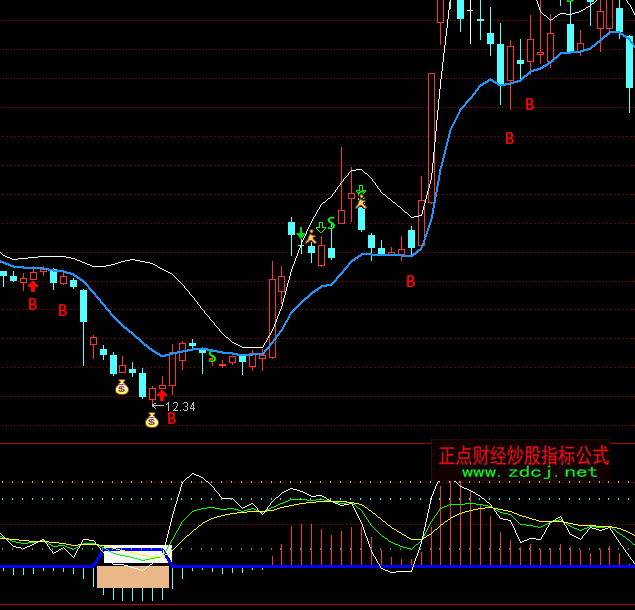Click the red B right of lower money bag
The width and height of the screenshot is (635, 610).
coord(171,418)
